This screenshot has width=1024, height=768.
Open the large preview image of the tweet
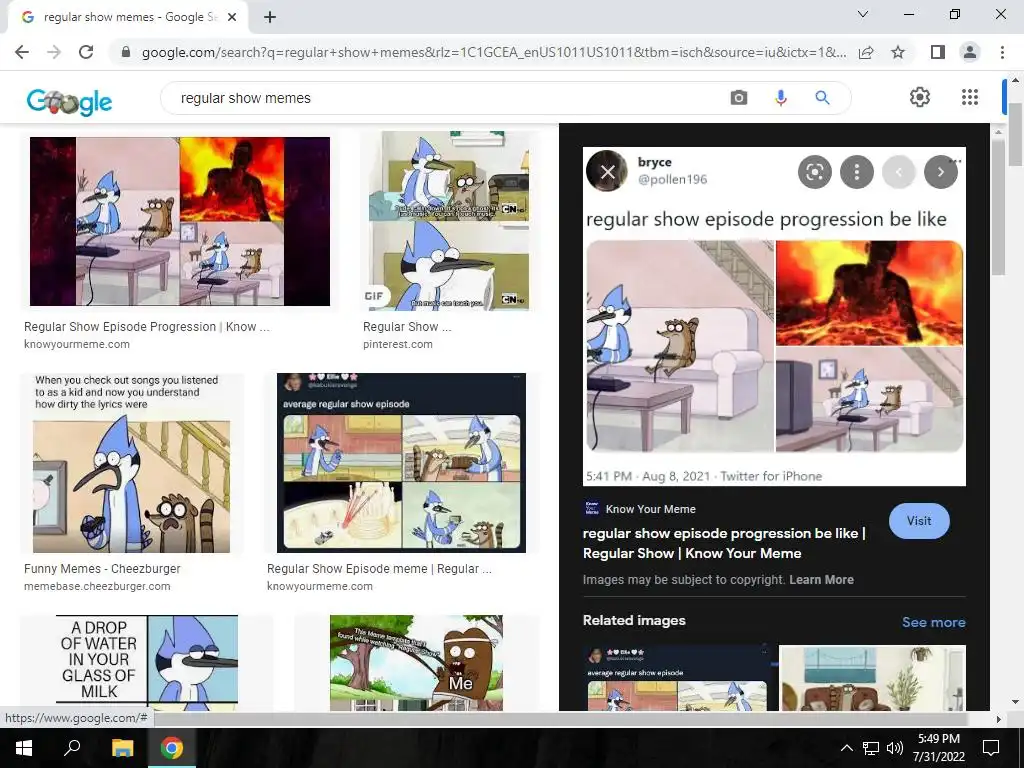(x=774, y=317)
